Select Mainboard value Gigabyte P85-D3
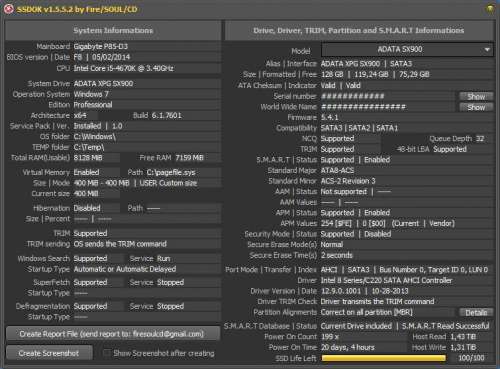The image size is (500, 369). [101, 46]
